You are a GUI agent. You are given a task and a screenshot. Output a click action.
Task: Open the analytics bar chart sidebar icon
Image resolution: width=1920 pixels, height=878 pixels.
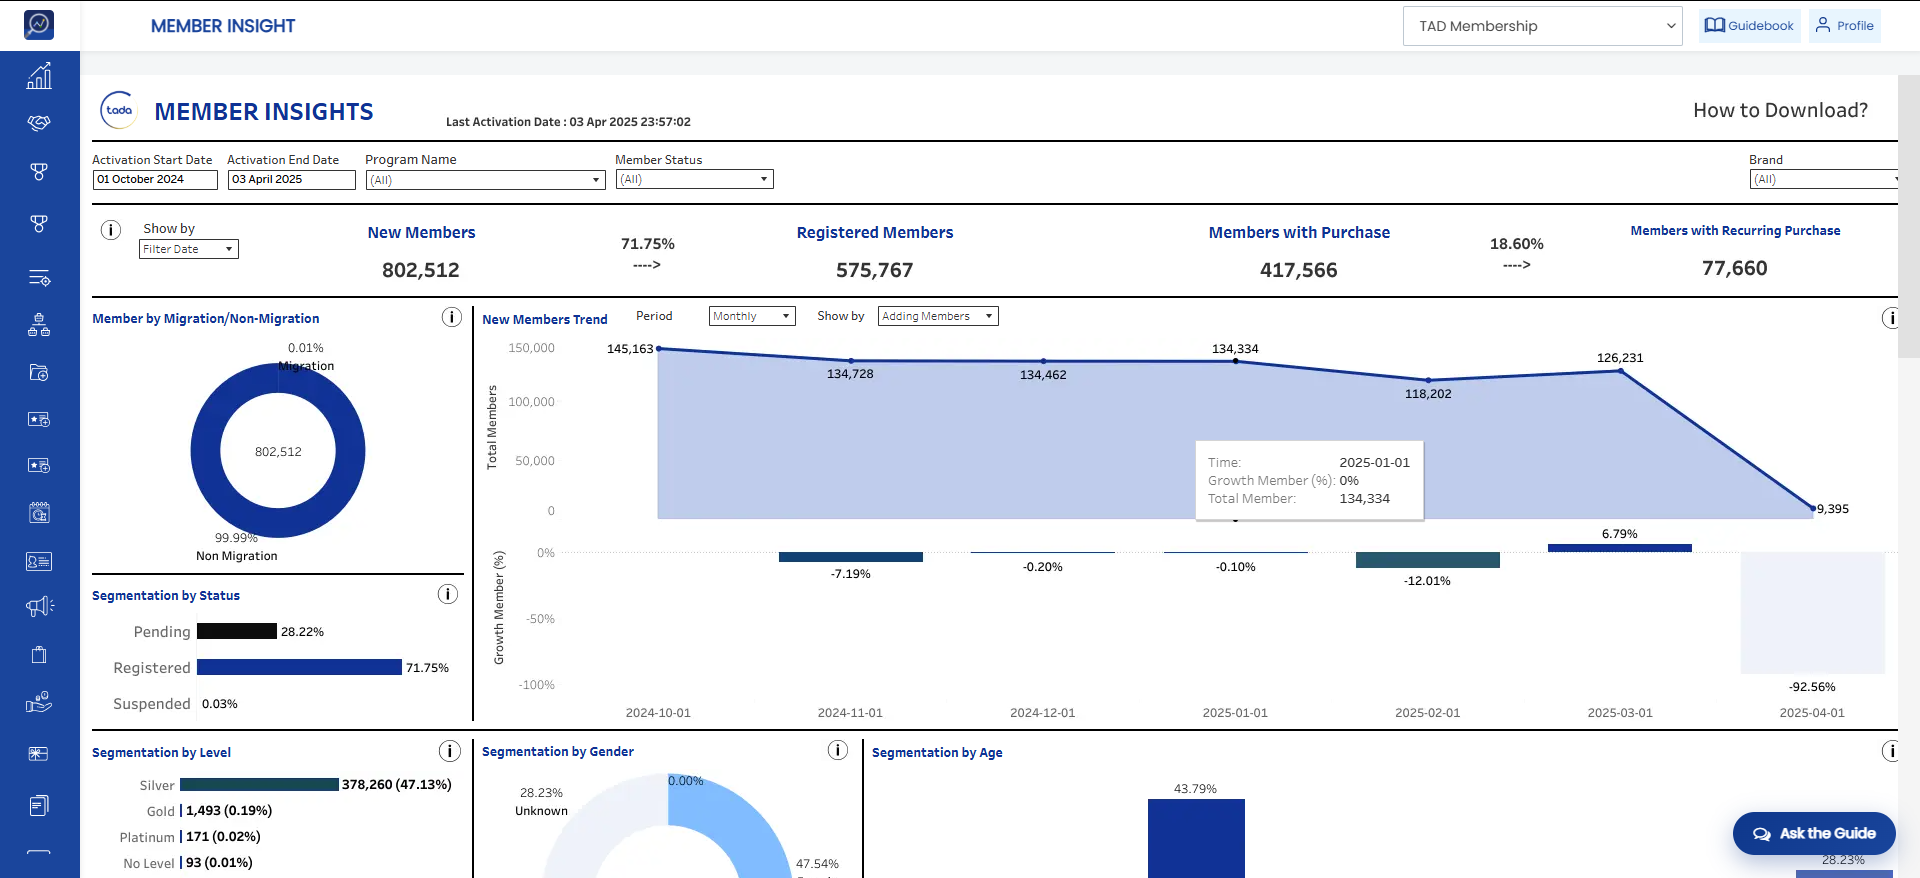pyautogui.click(x=39, y=76)
